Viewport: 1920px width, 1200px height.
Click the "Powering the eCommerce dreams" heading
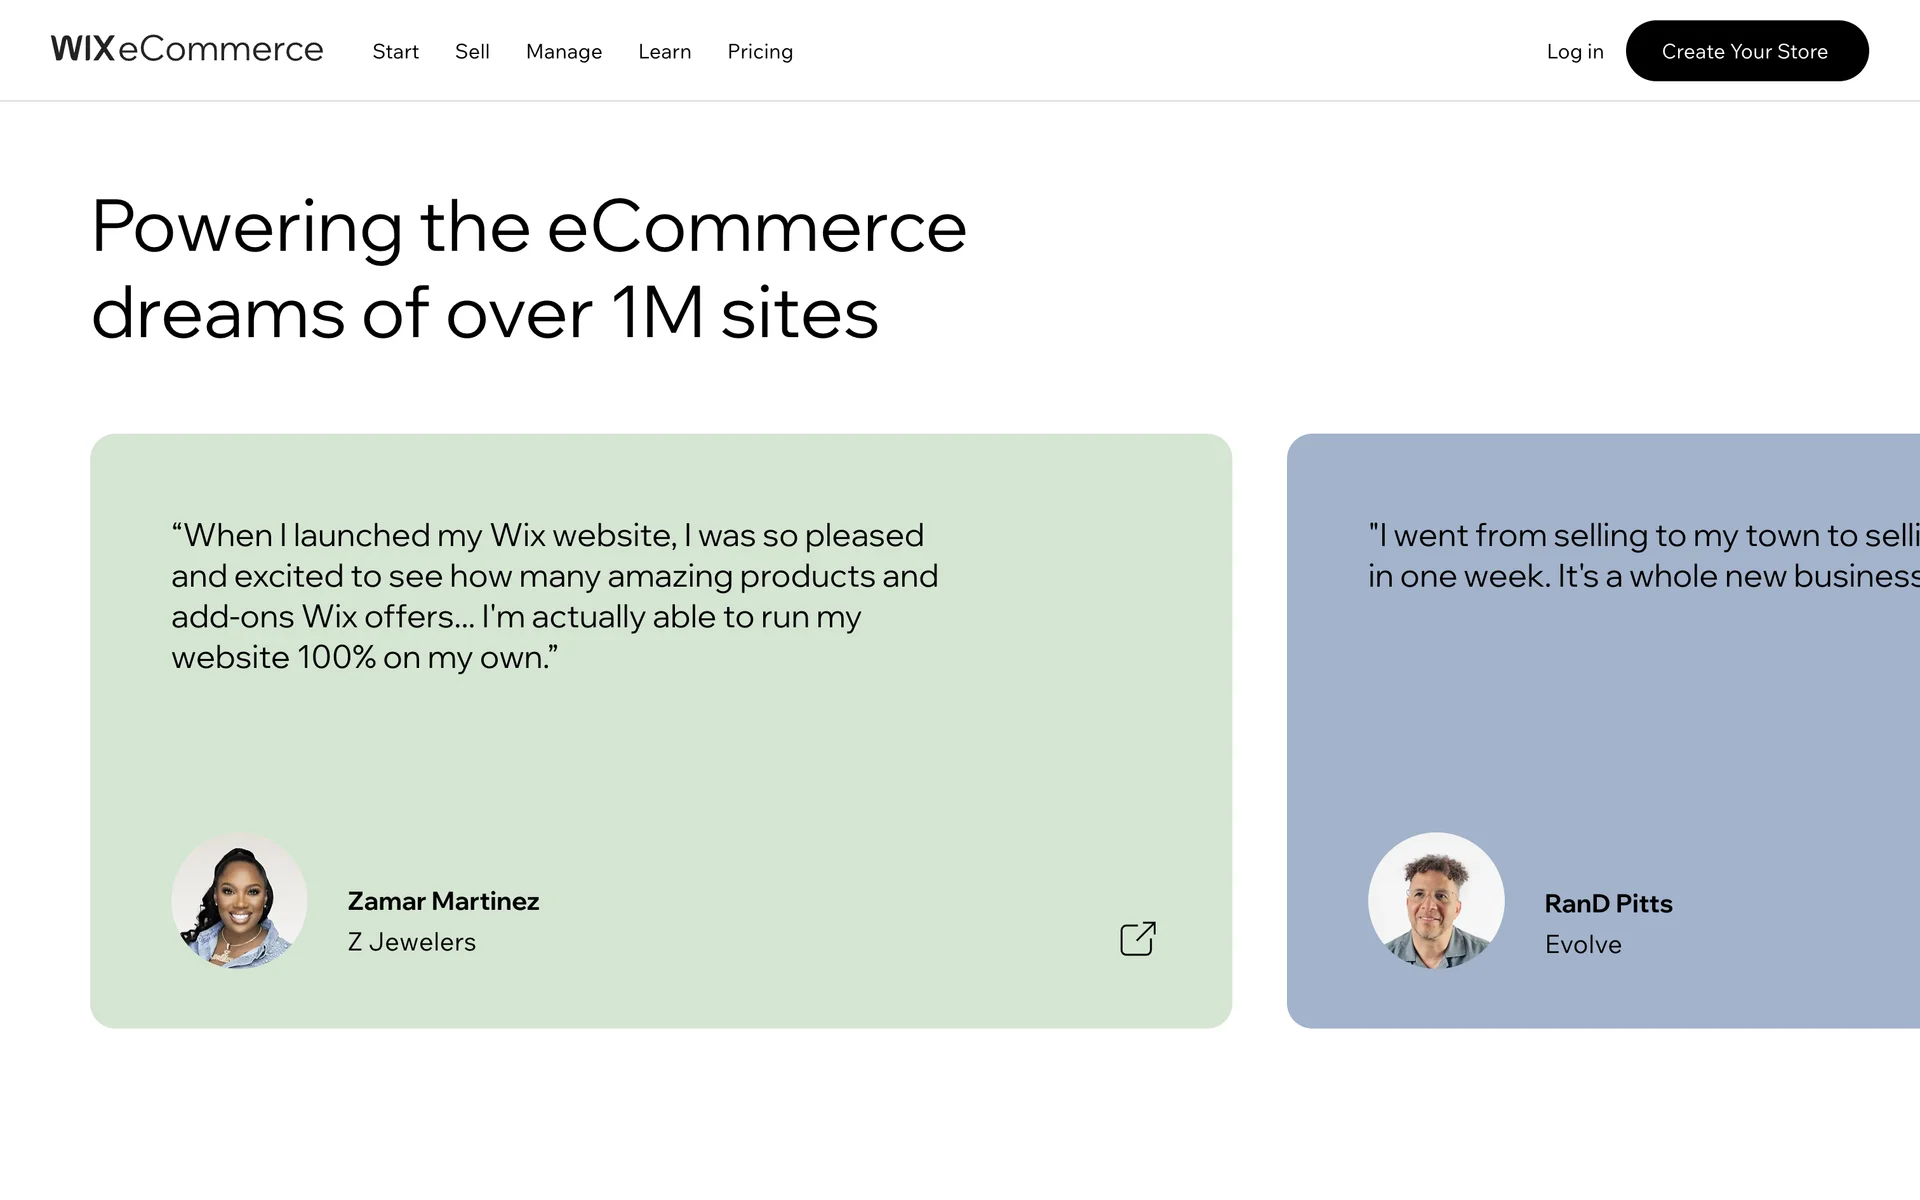(x=528, y=270)
